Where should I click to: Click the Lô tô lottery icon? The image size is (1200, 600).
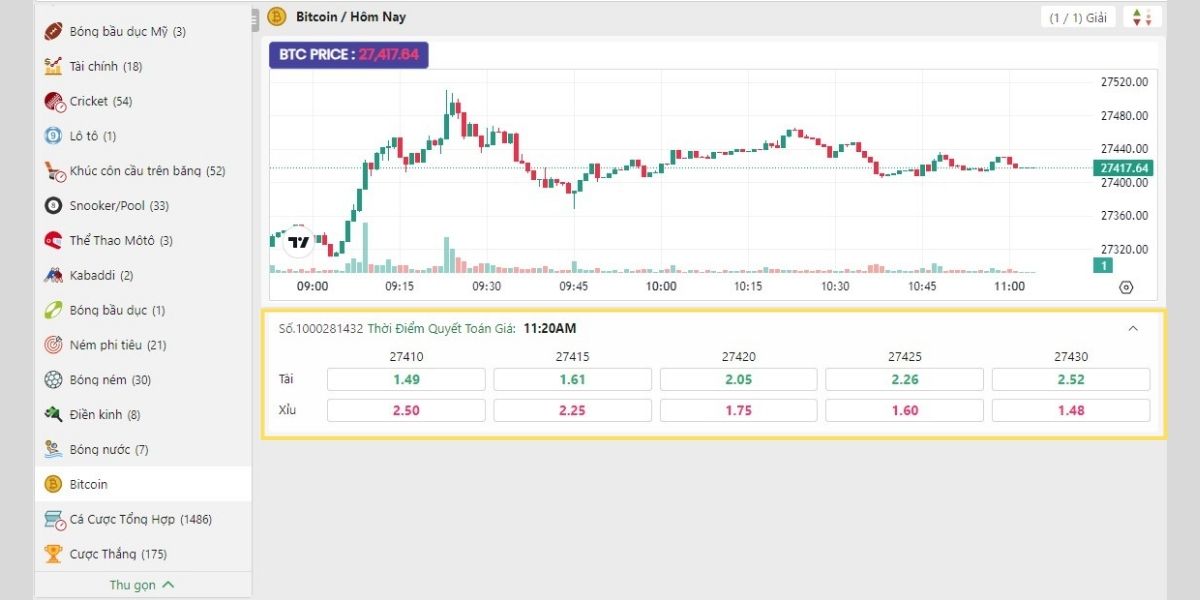coord(54,136)
